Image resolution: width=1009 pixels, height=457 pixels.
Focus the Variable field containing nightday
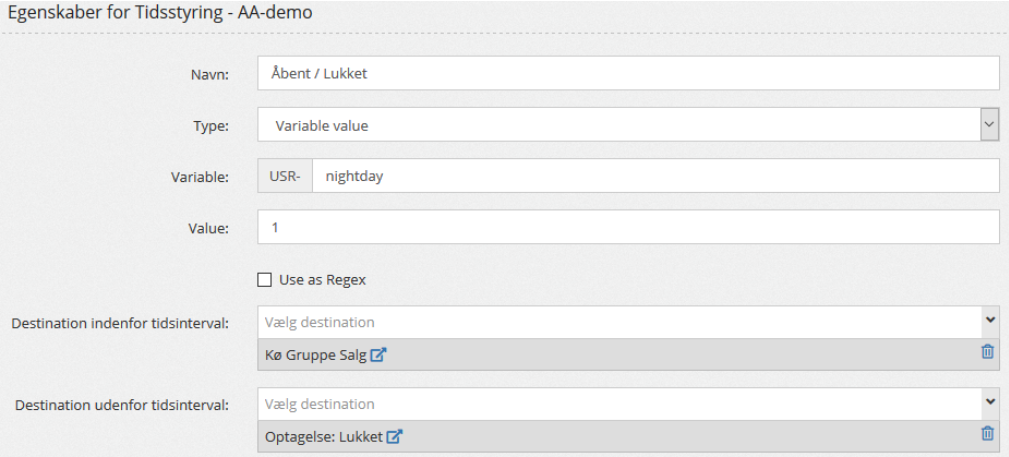pyautogui.click(x=655, y=176)
